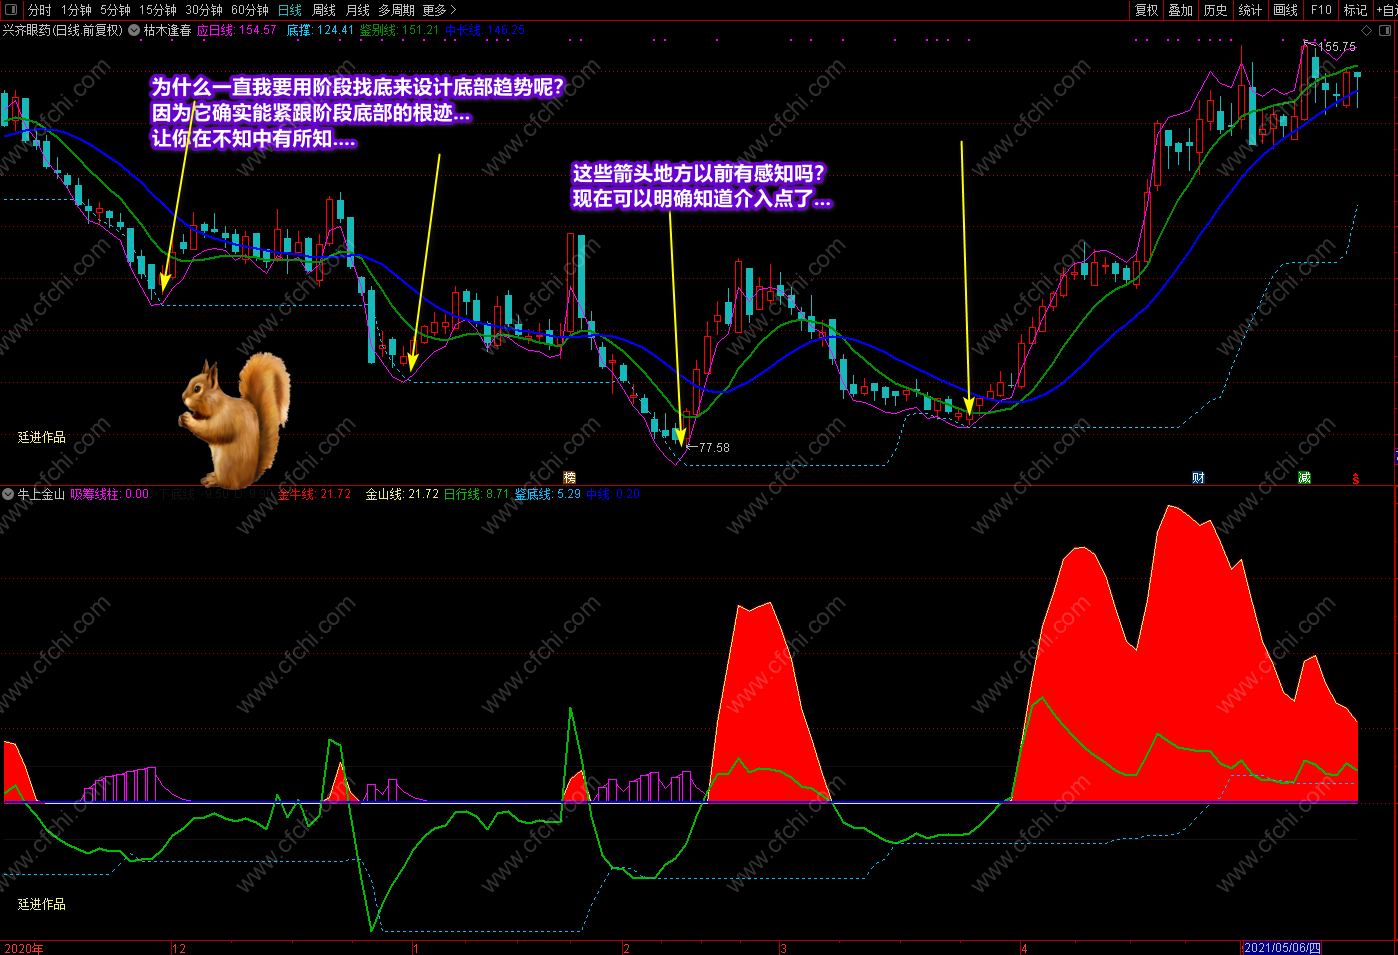Screen dimensions: 1398x955
Task: Click the 2020年 label on time axis
Action: pyautogui.click(x=24, y=948)
